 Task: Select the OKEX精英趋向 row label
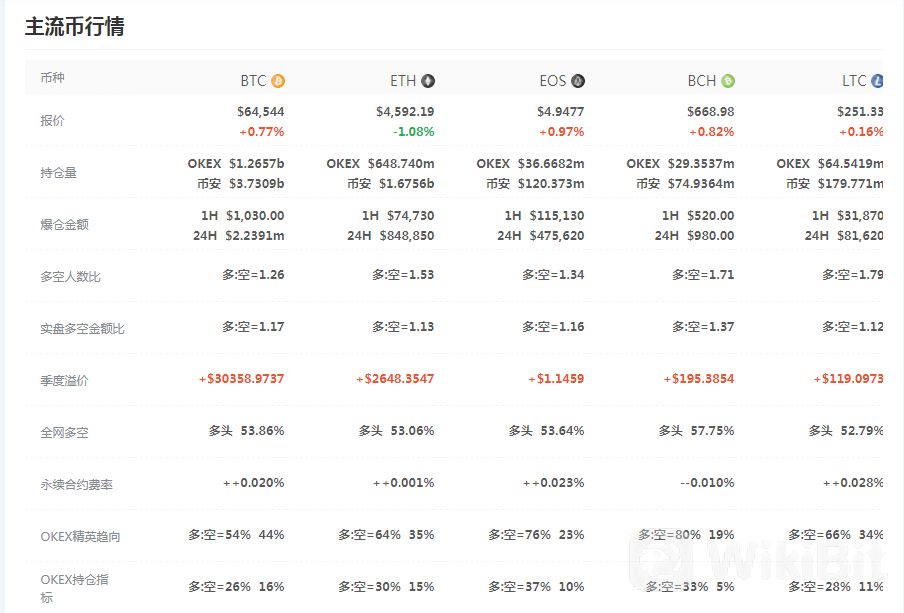tap(80, 536)
